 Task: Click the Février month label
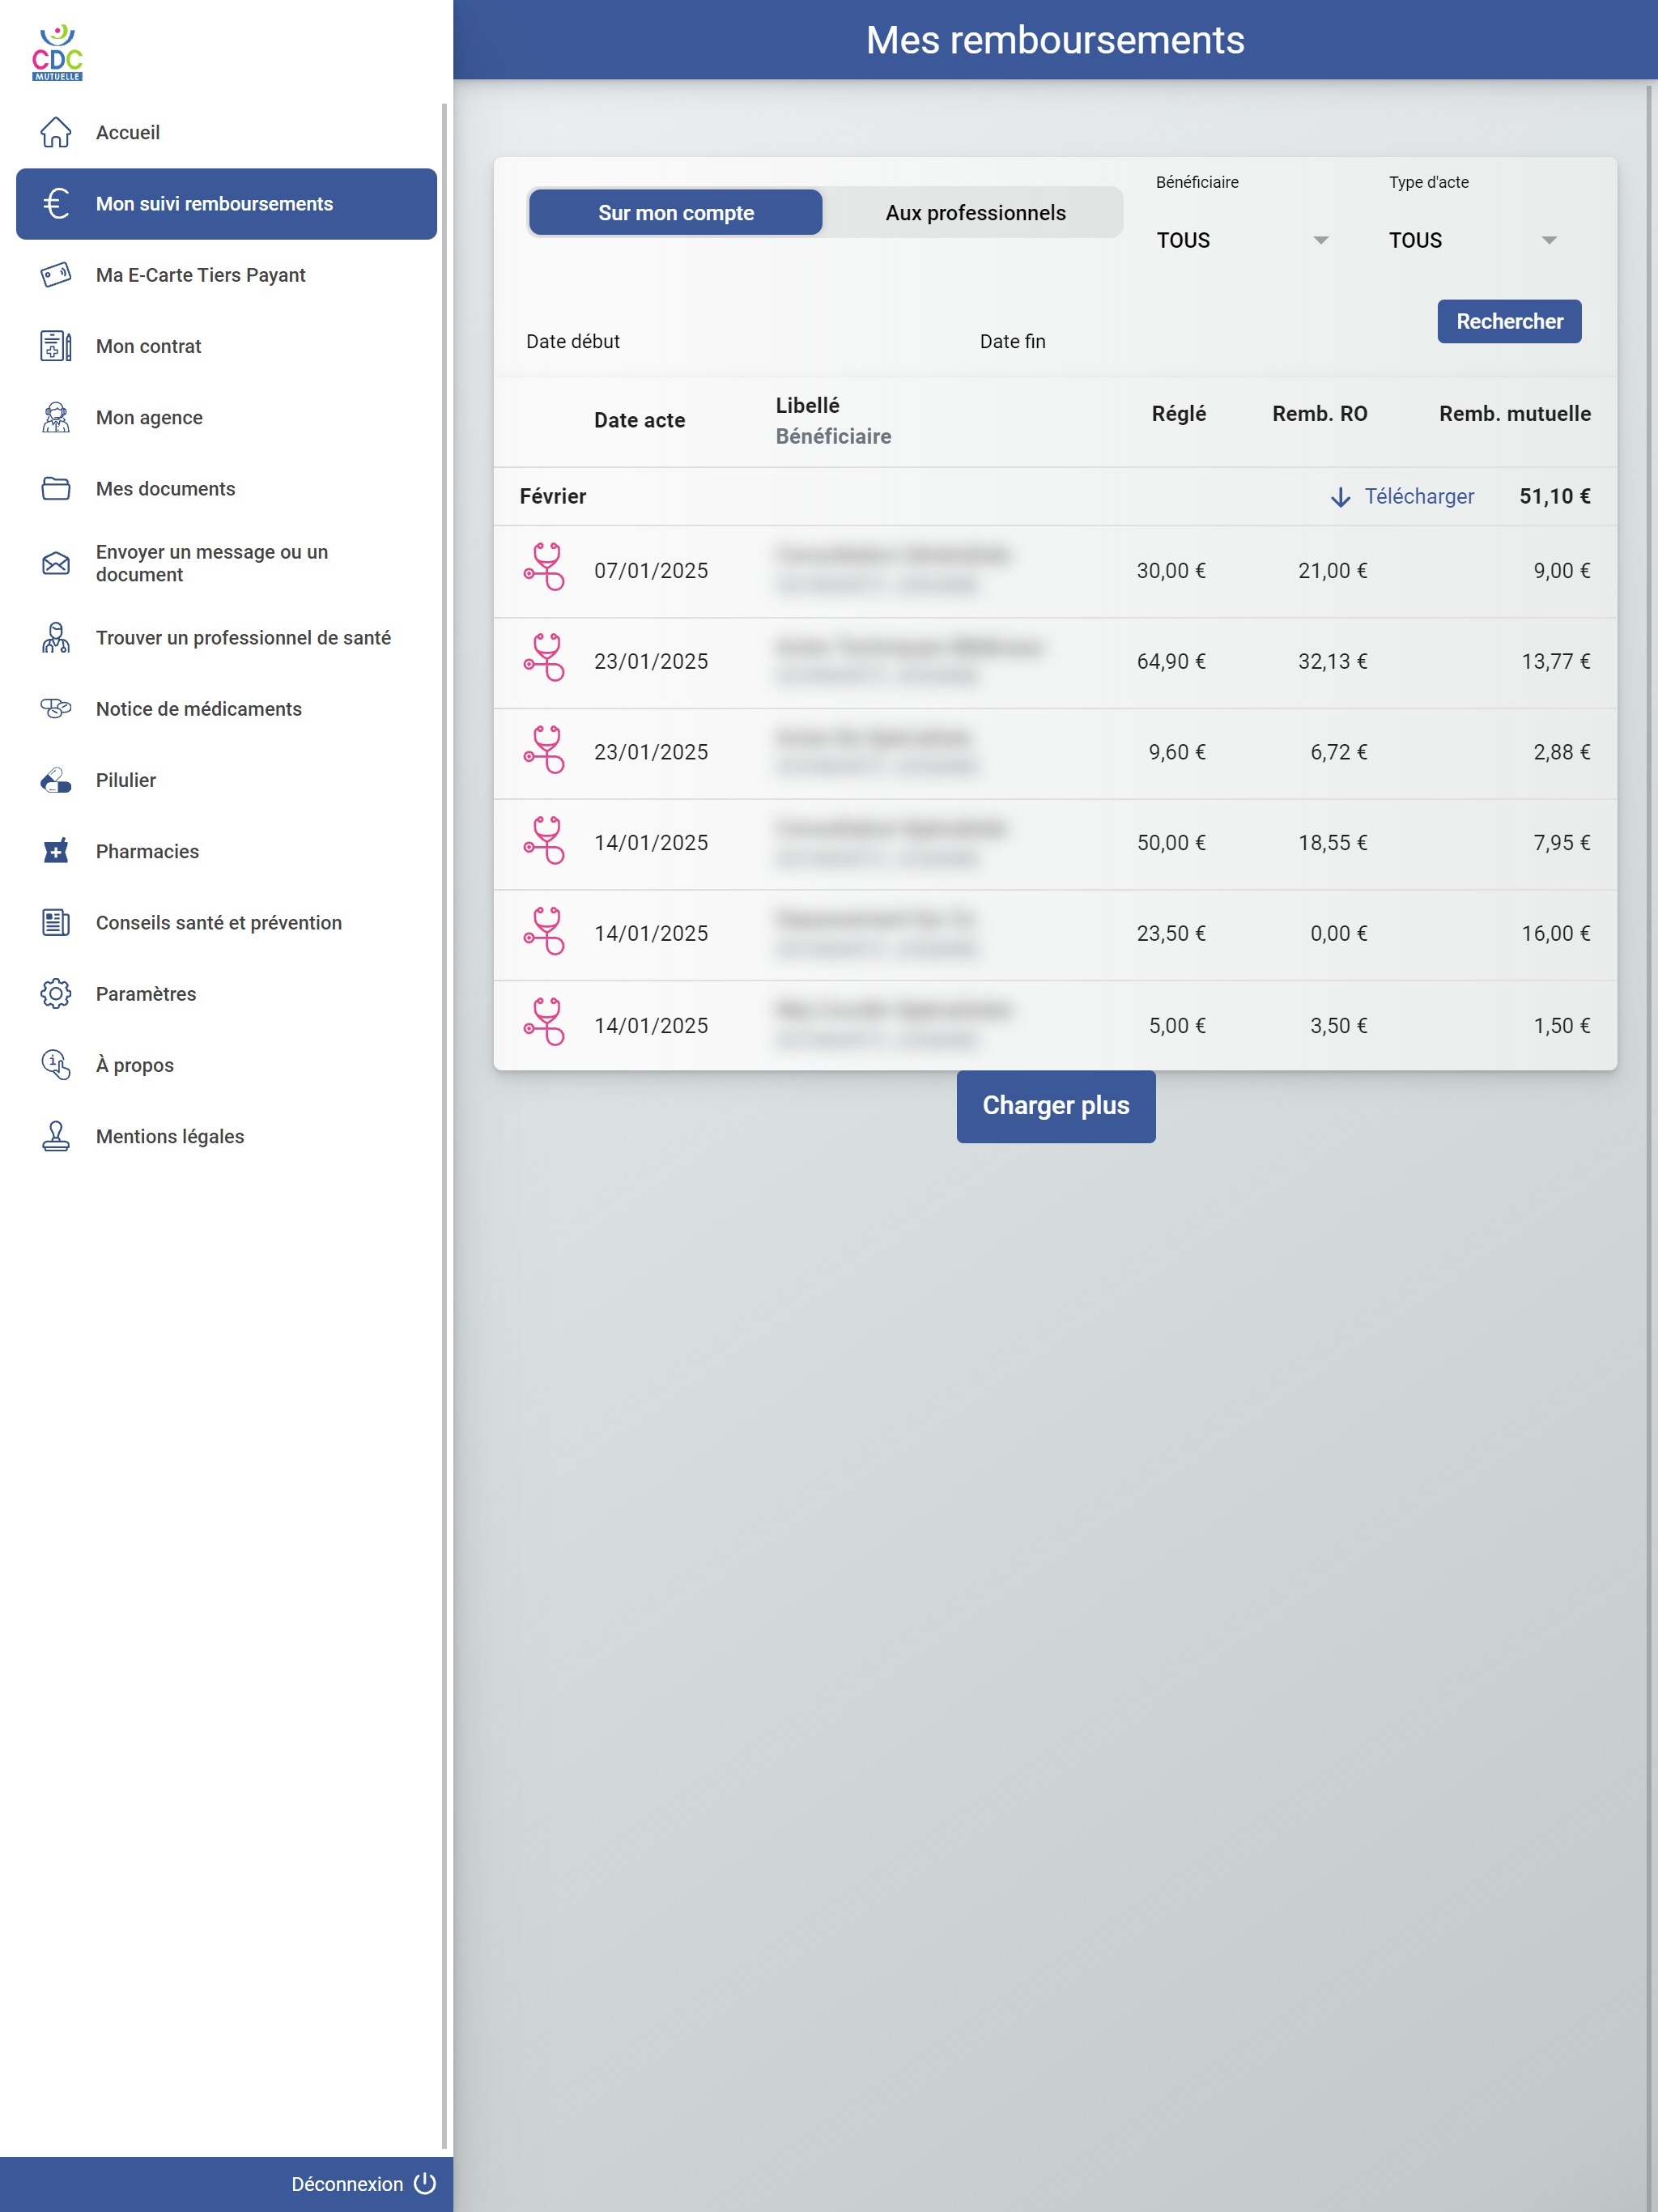553,496
